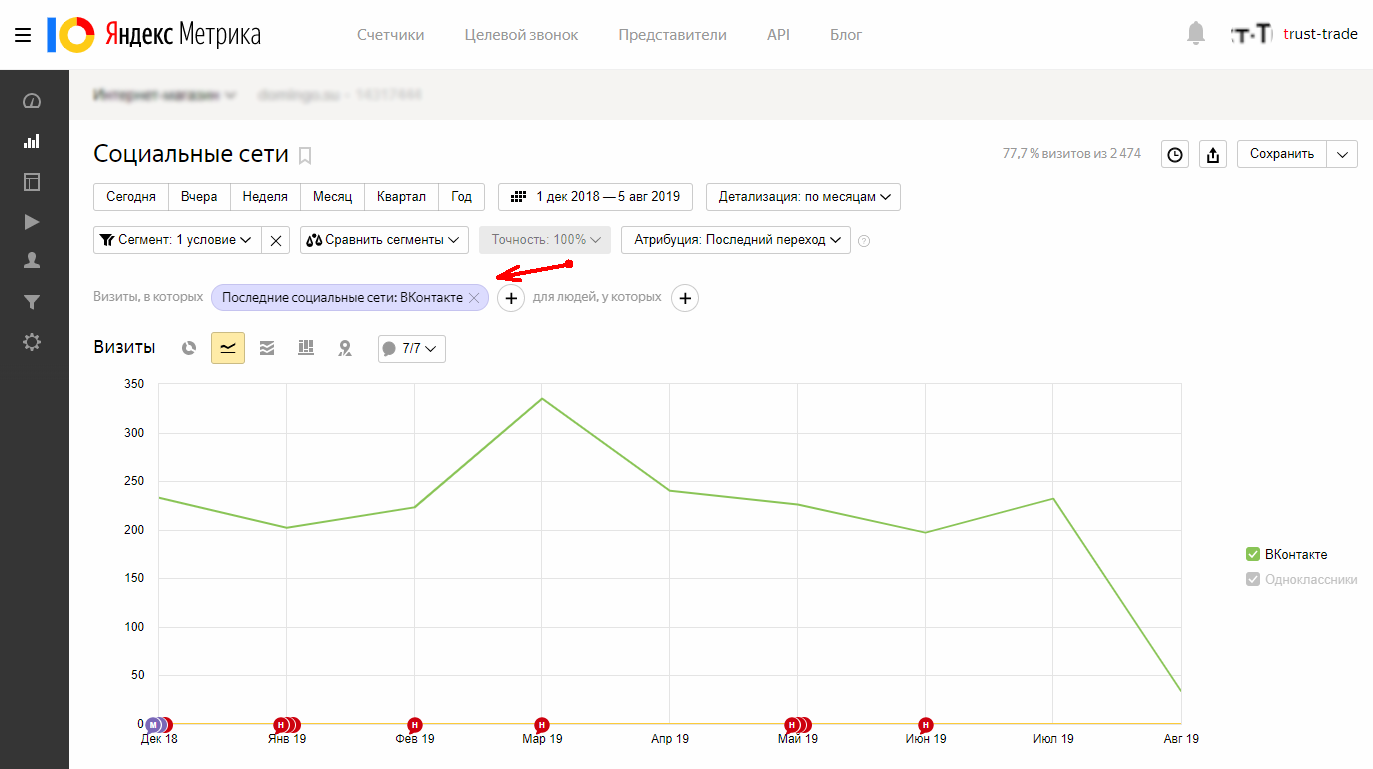Switch to line chart view
Viewport: 1373px width, 769px height.
tap(228, 348)
